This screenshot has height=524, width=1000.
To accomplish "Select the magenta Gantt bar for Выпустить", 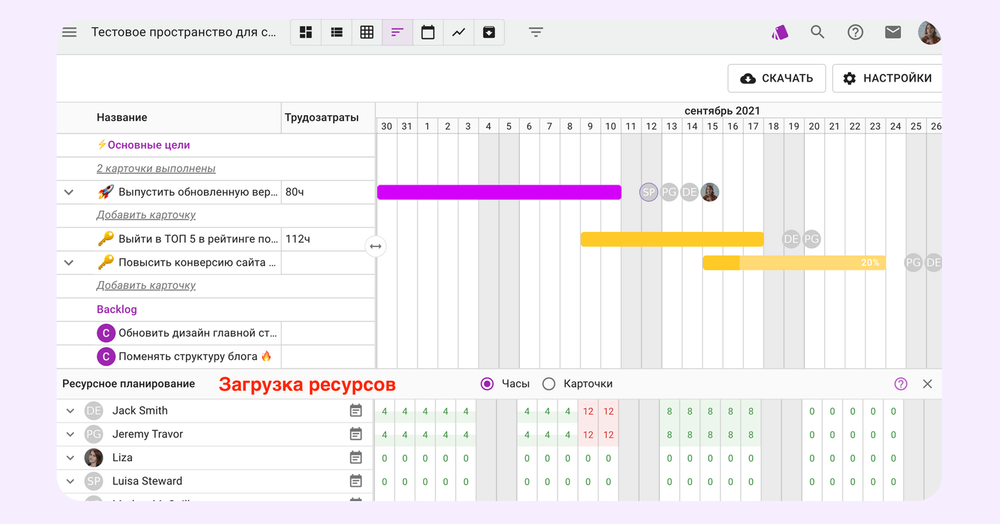I will pos(499,192).
